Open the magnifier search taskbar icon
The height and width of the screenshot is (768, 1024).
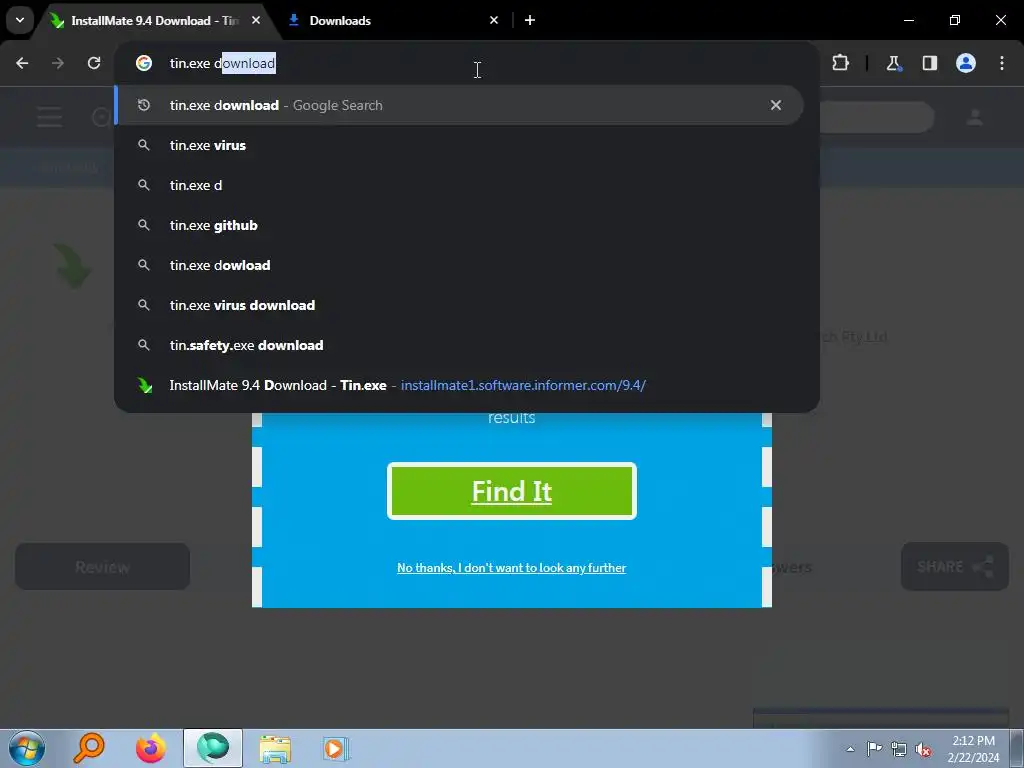tap(89, 748)
